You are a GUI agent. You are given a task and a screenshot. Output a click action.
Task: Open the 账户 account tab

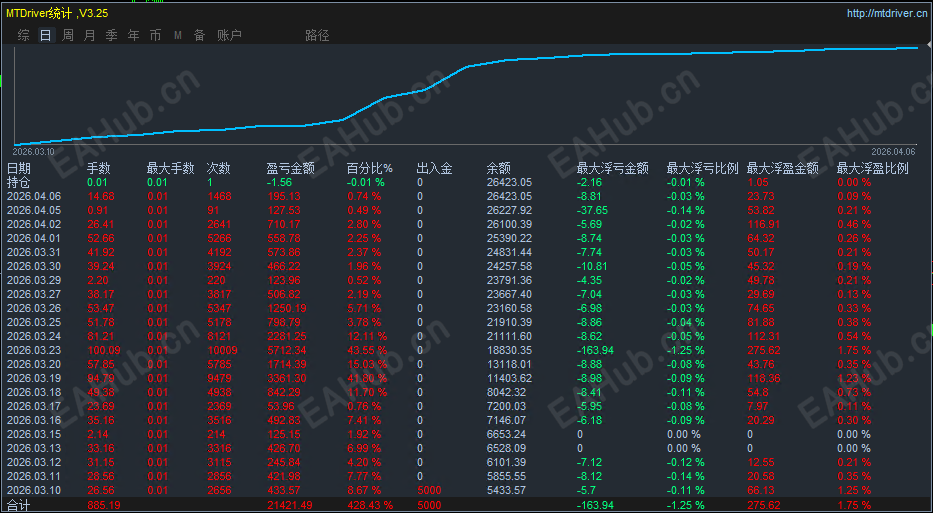coord(229,36)
